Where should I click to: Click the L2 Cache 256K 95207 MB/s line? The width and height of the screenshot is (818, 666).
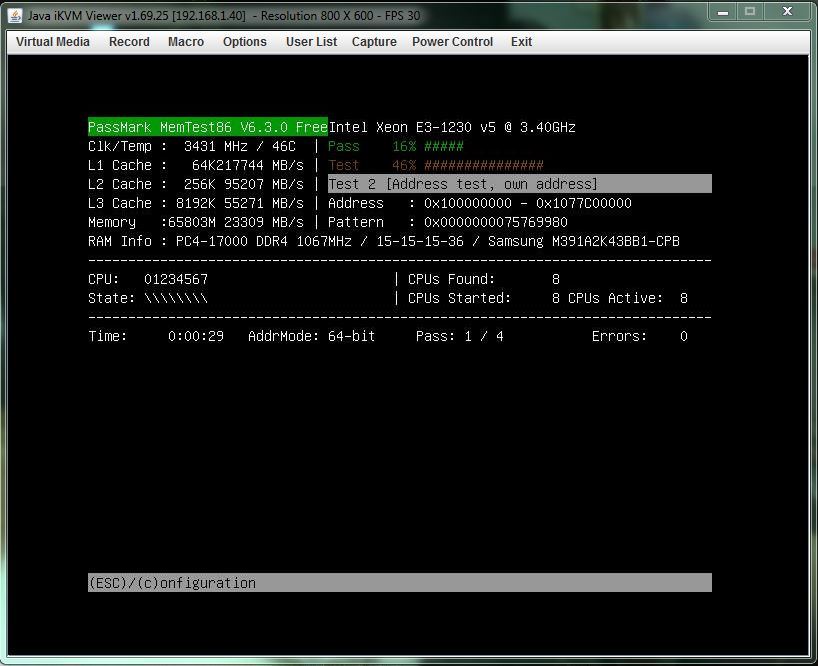pos(196,184)
